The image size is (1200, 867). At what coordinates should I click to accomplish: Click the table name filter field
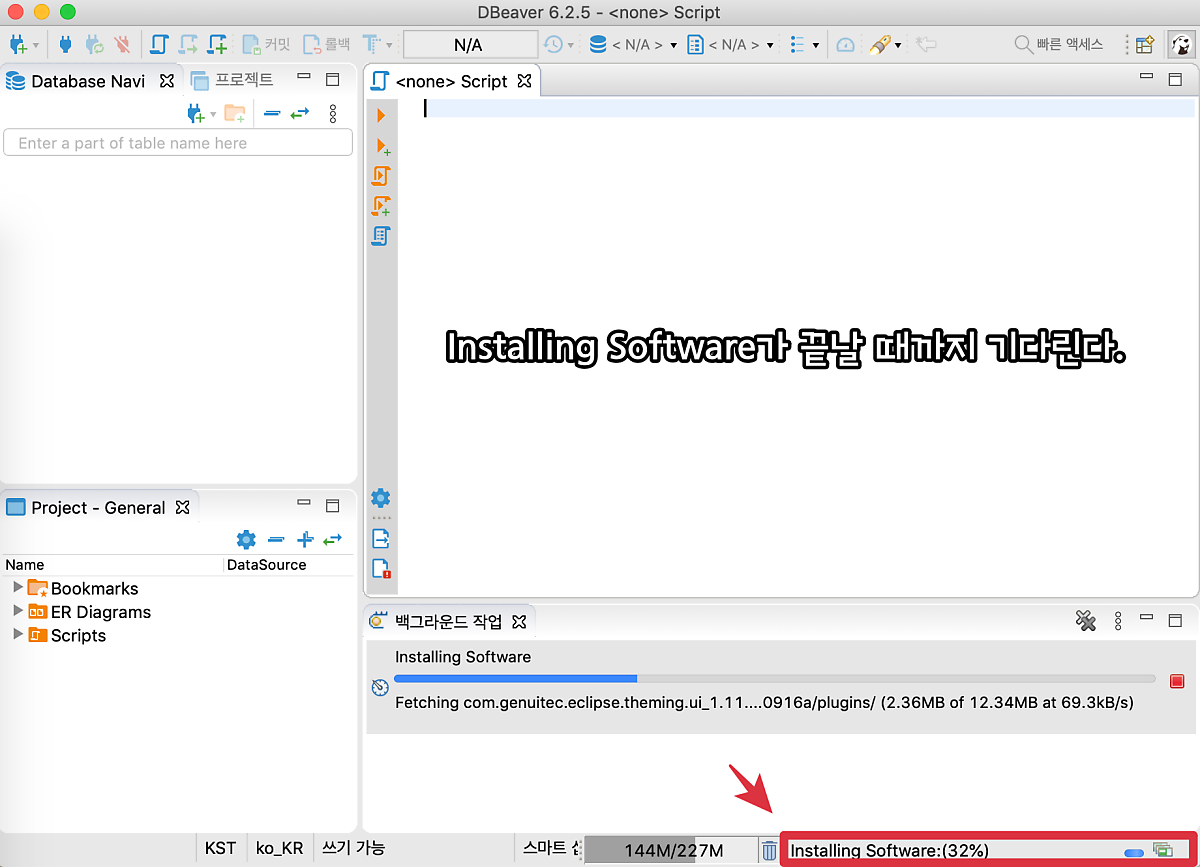tap(178, 143)
